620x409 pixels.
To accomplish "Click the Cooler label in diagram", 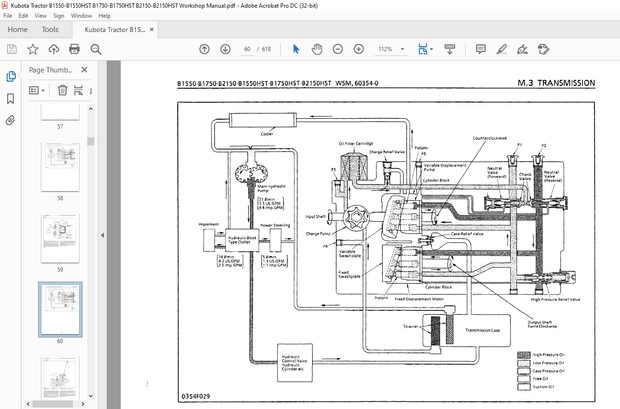I will (x=267, y=134).
